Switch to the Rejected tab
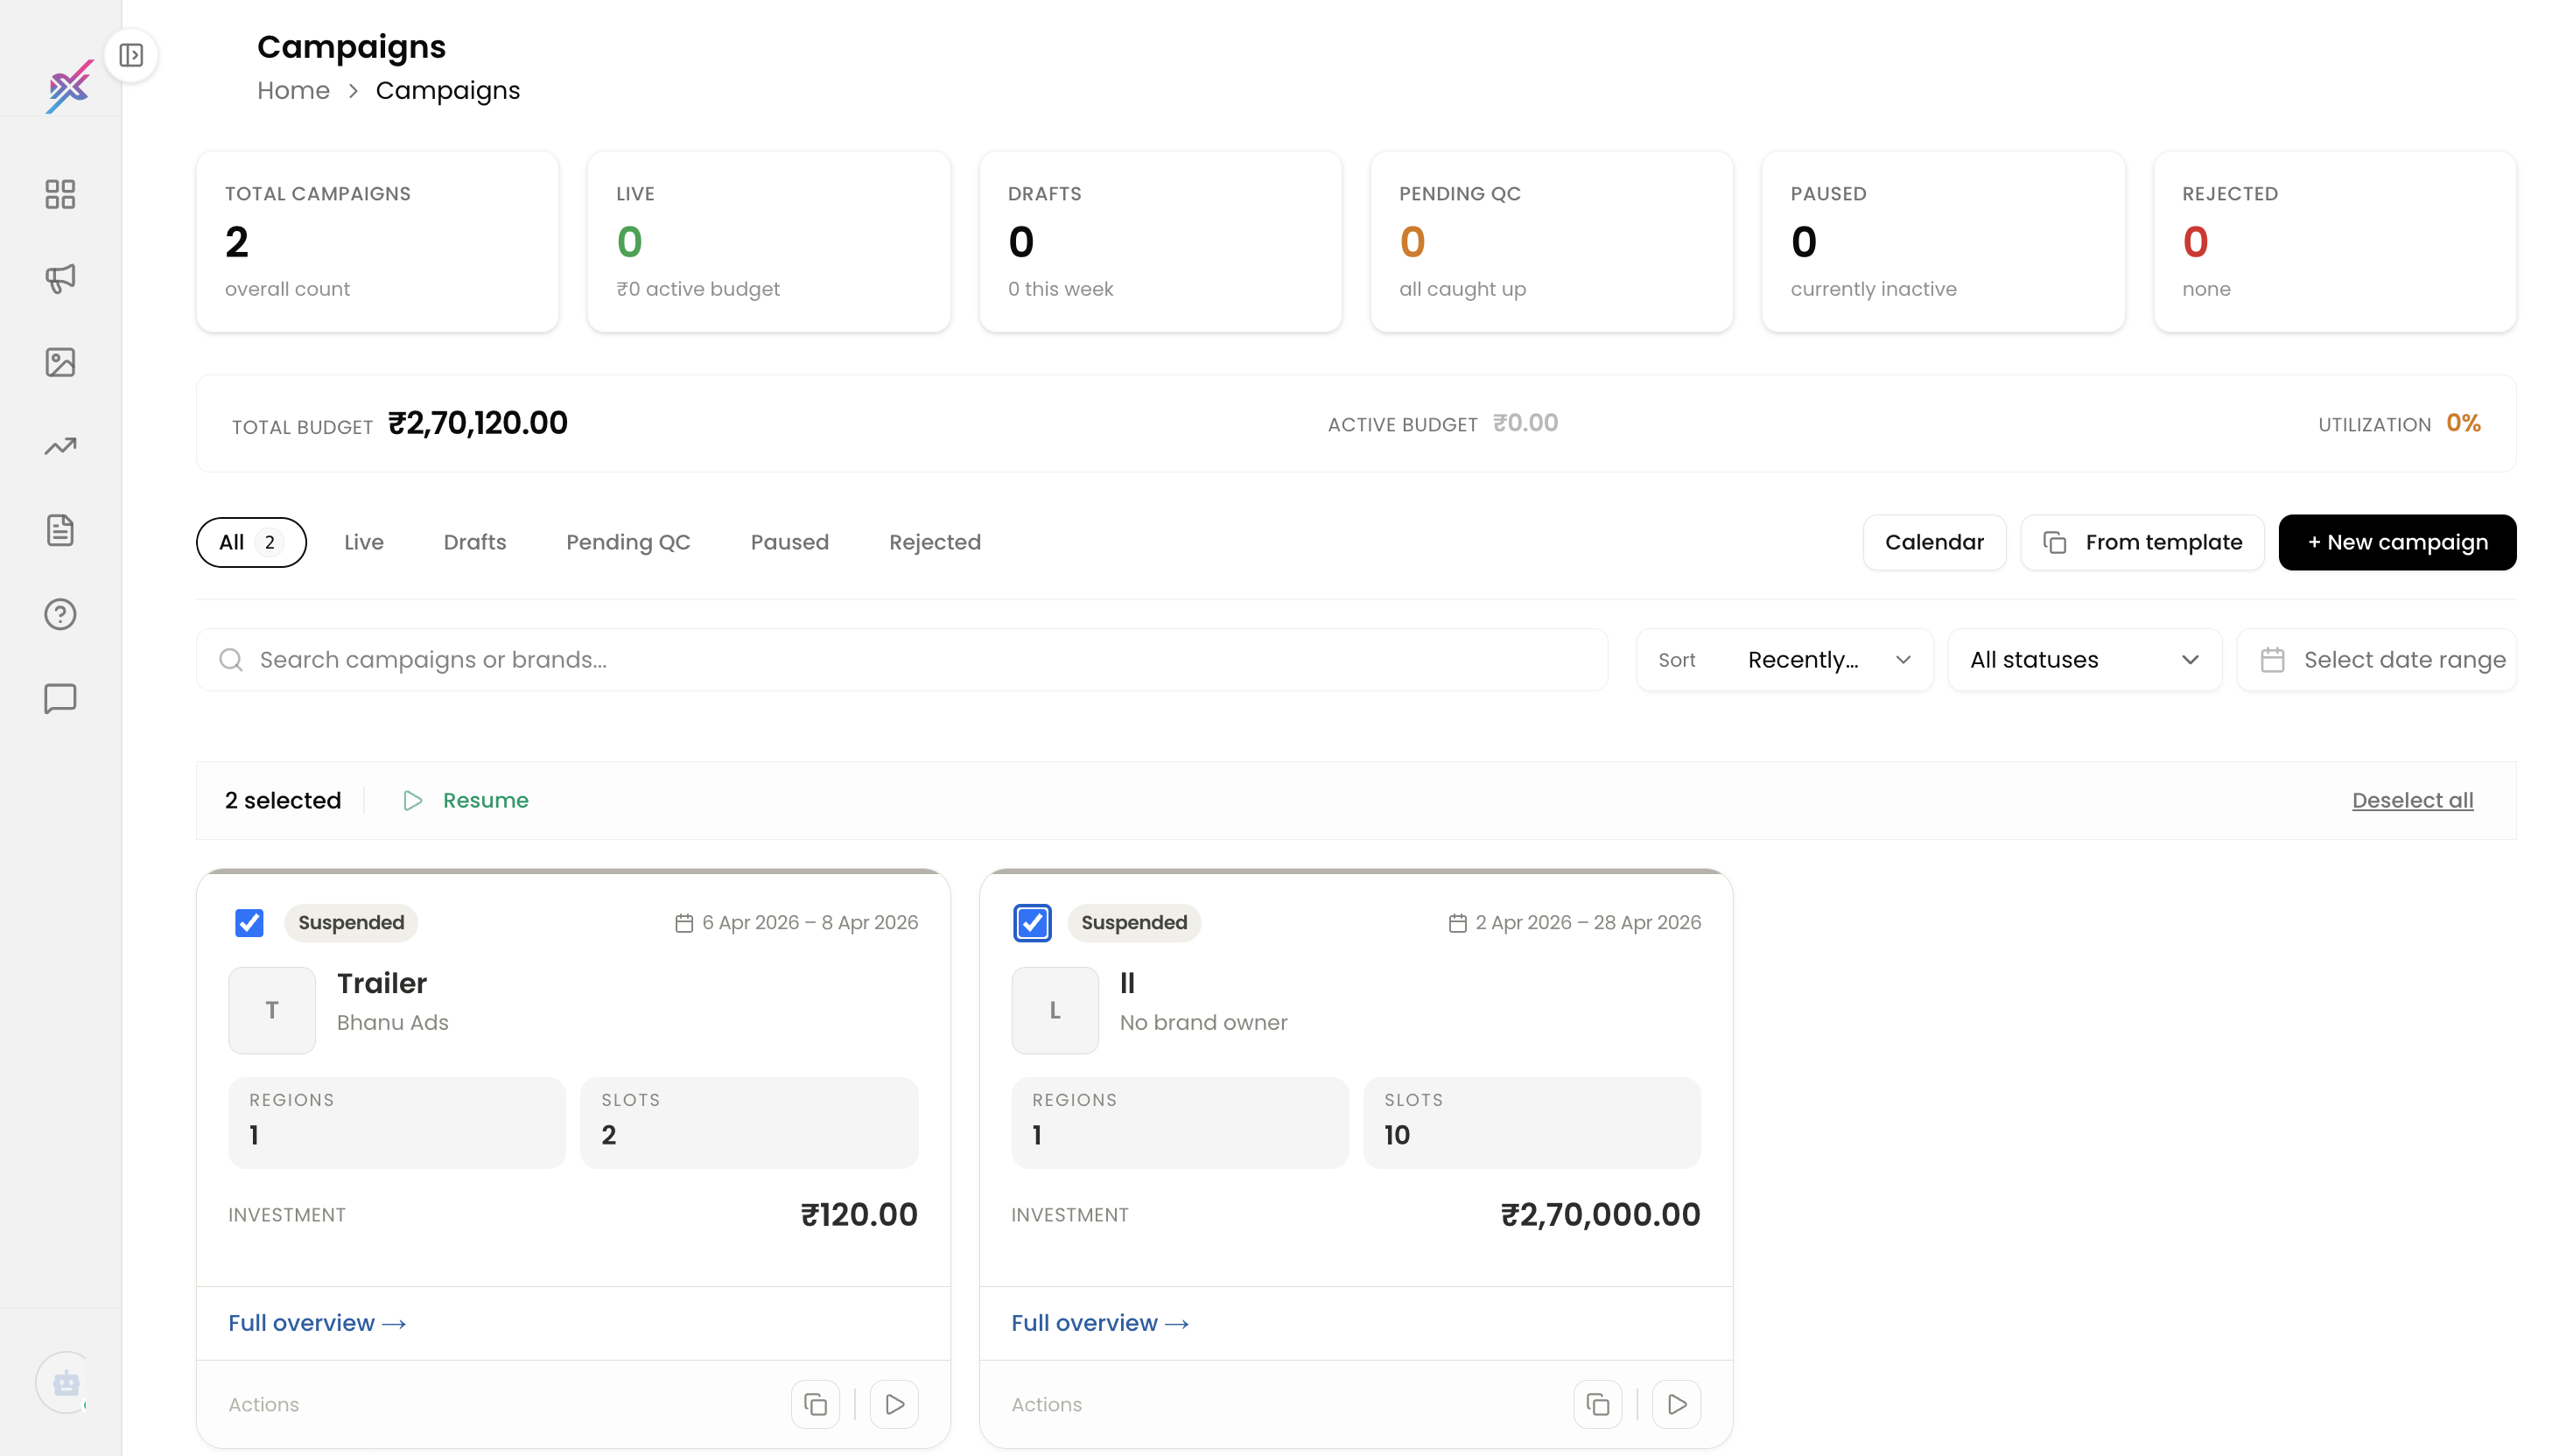 (935, 542)
